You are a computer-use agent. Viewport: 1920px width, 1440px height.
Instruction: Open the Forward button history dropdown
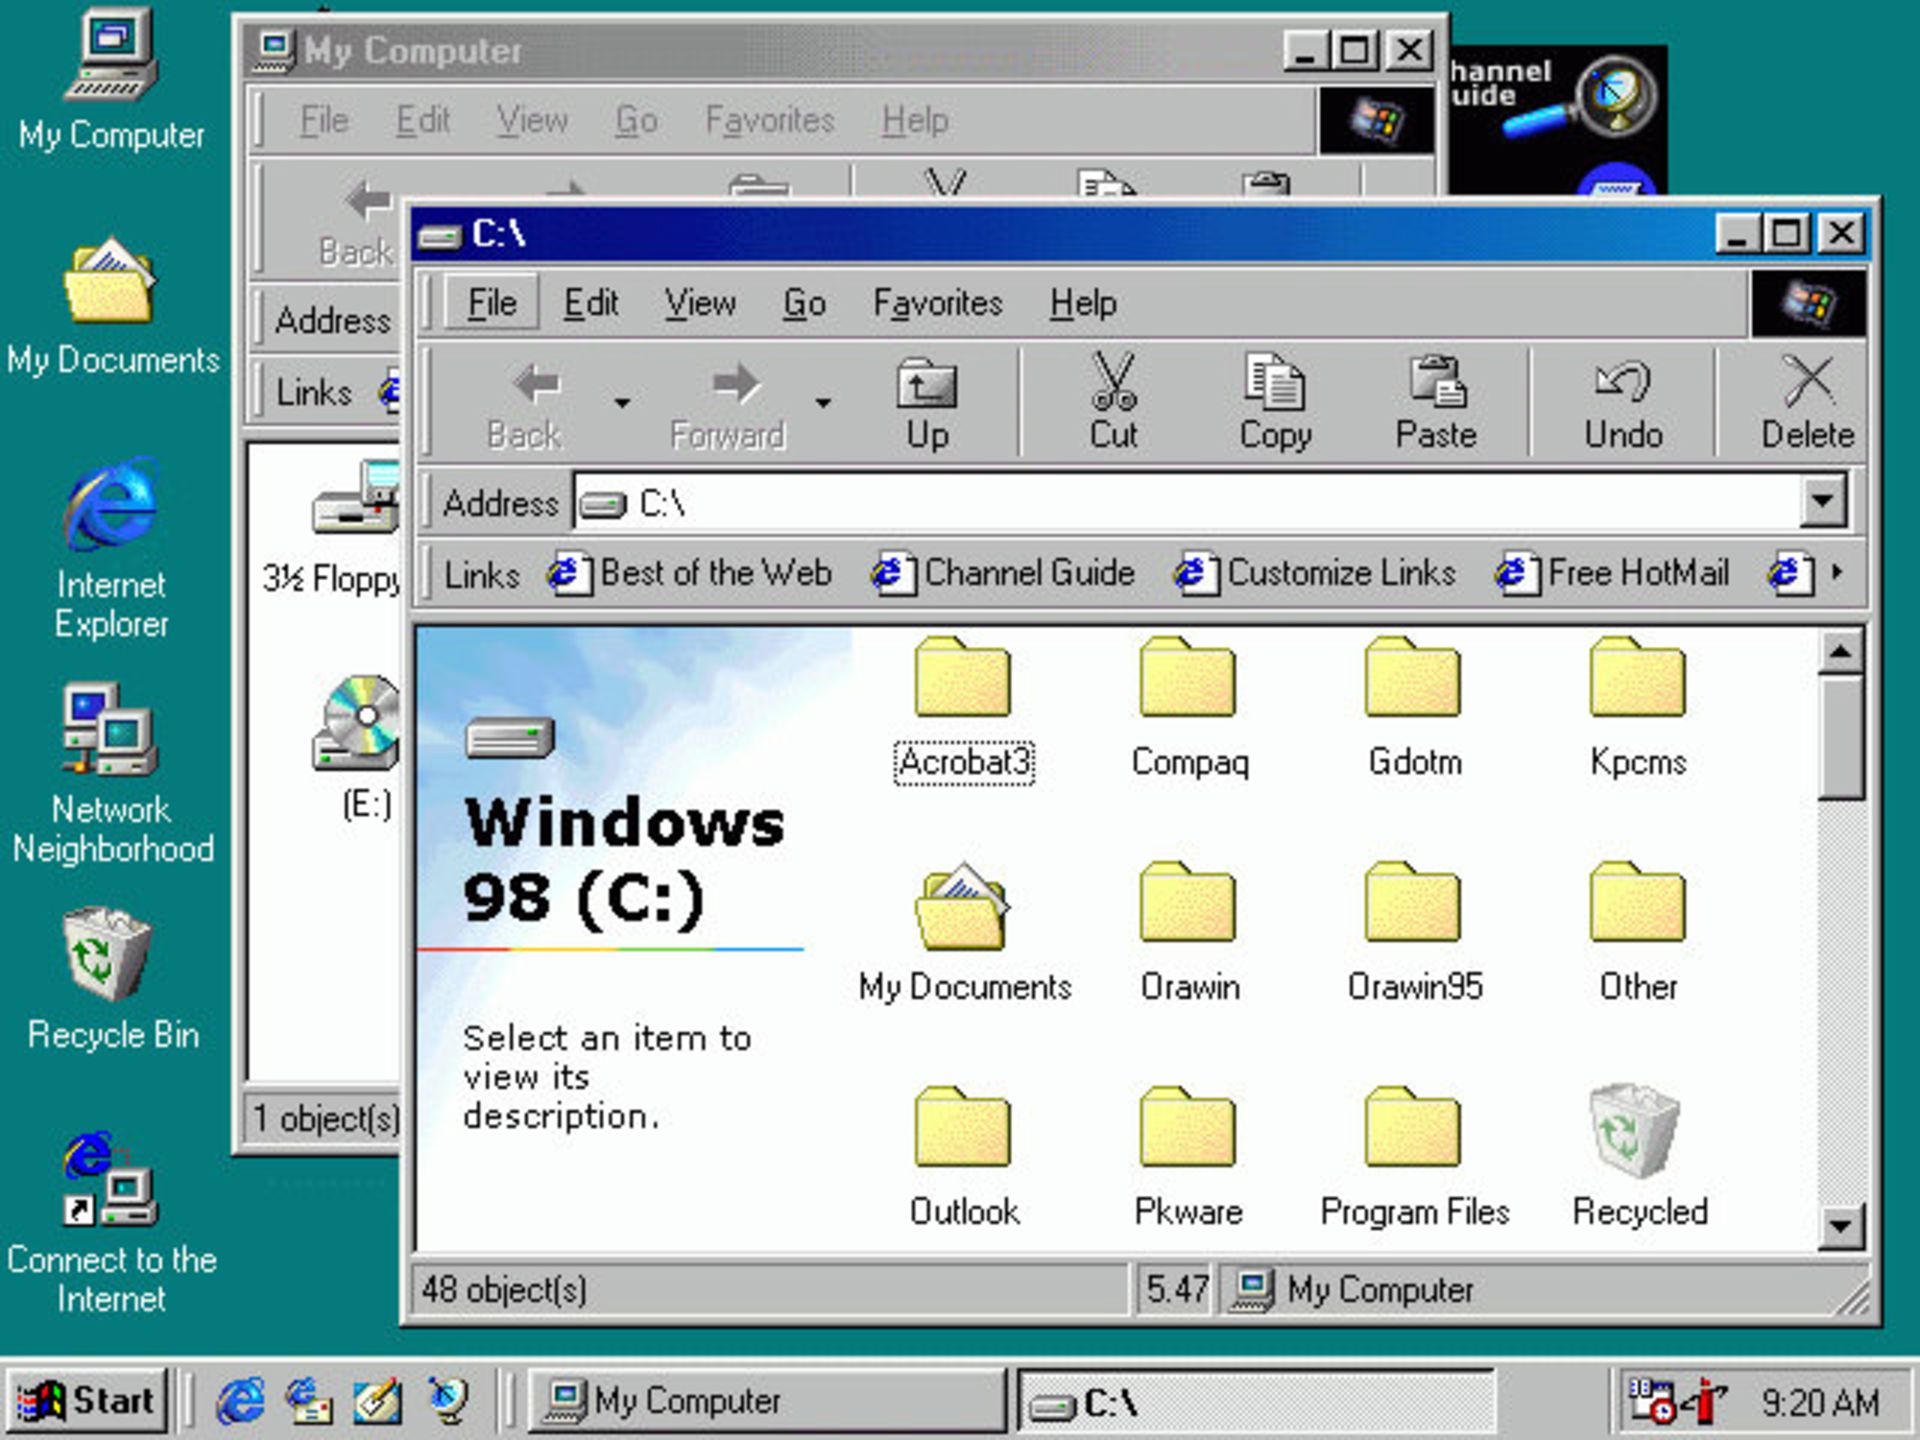pyautogui.click(x=823, y=402)
